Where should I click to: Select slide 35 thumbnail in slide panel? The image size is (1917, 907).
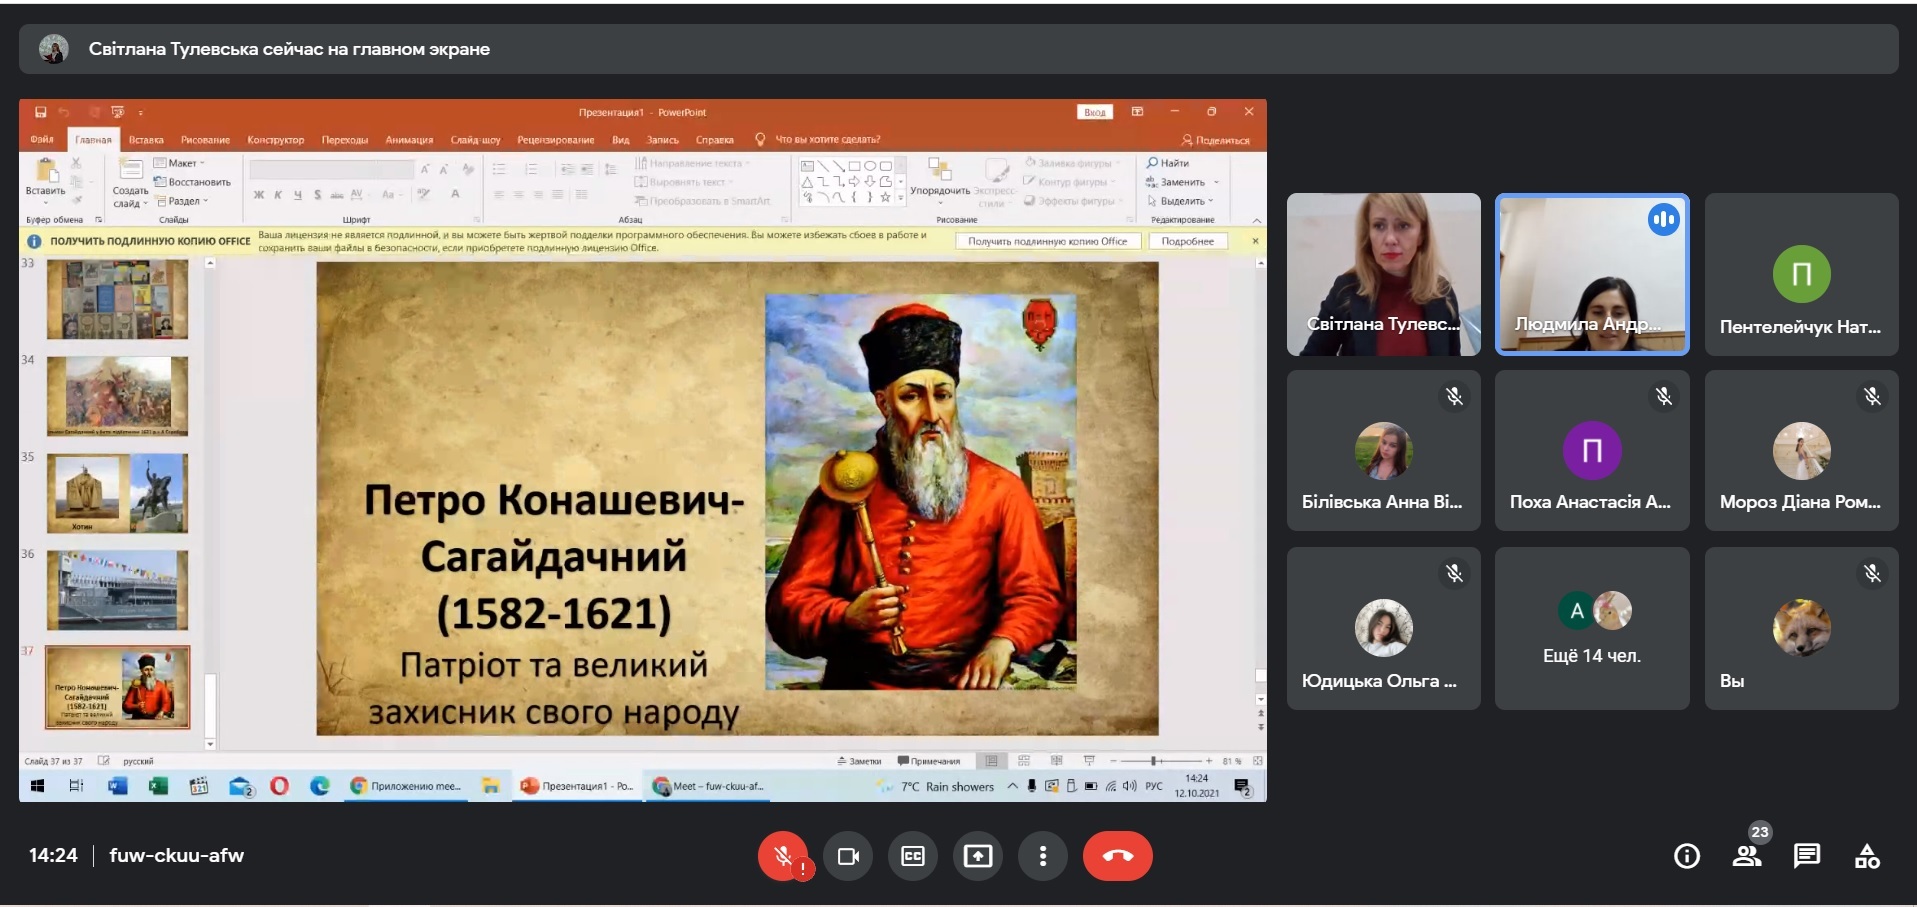click(x=118, y=493)
